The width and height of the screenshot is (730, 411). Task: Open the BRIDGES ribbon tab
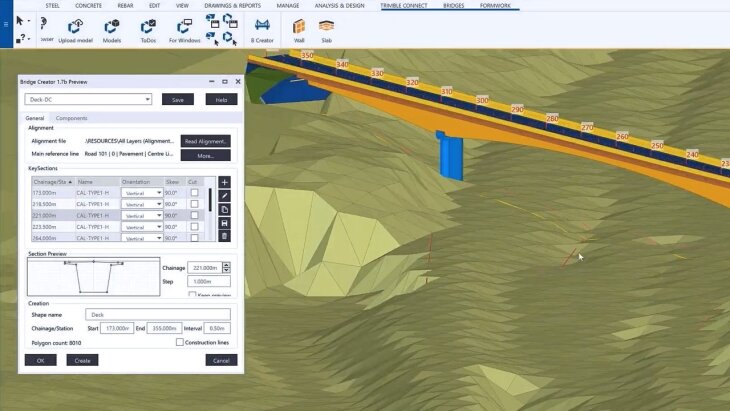tap(453, 6)
